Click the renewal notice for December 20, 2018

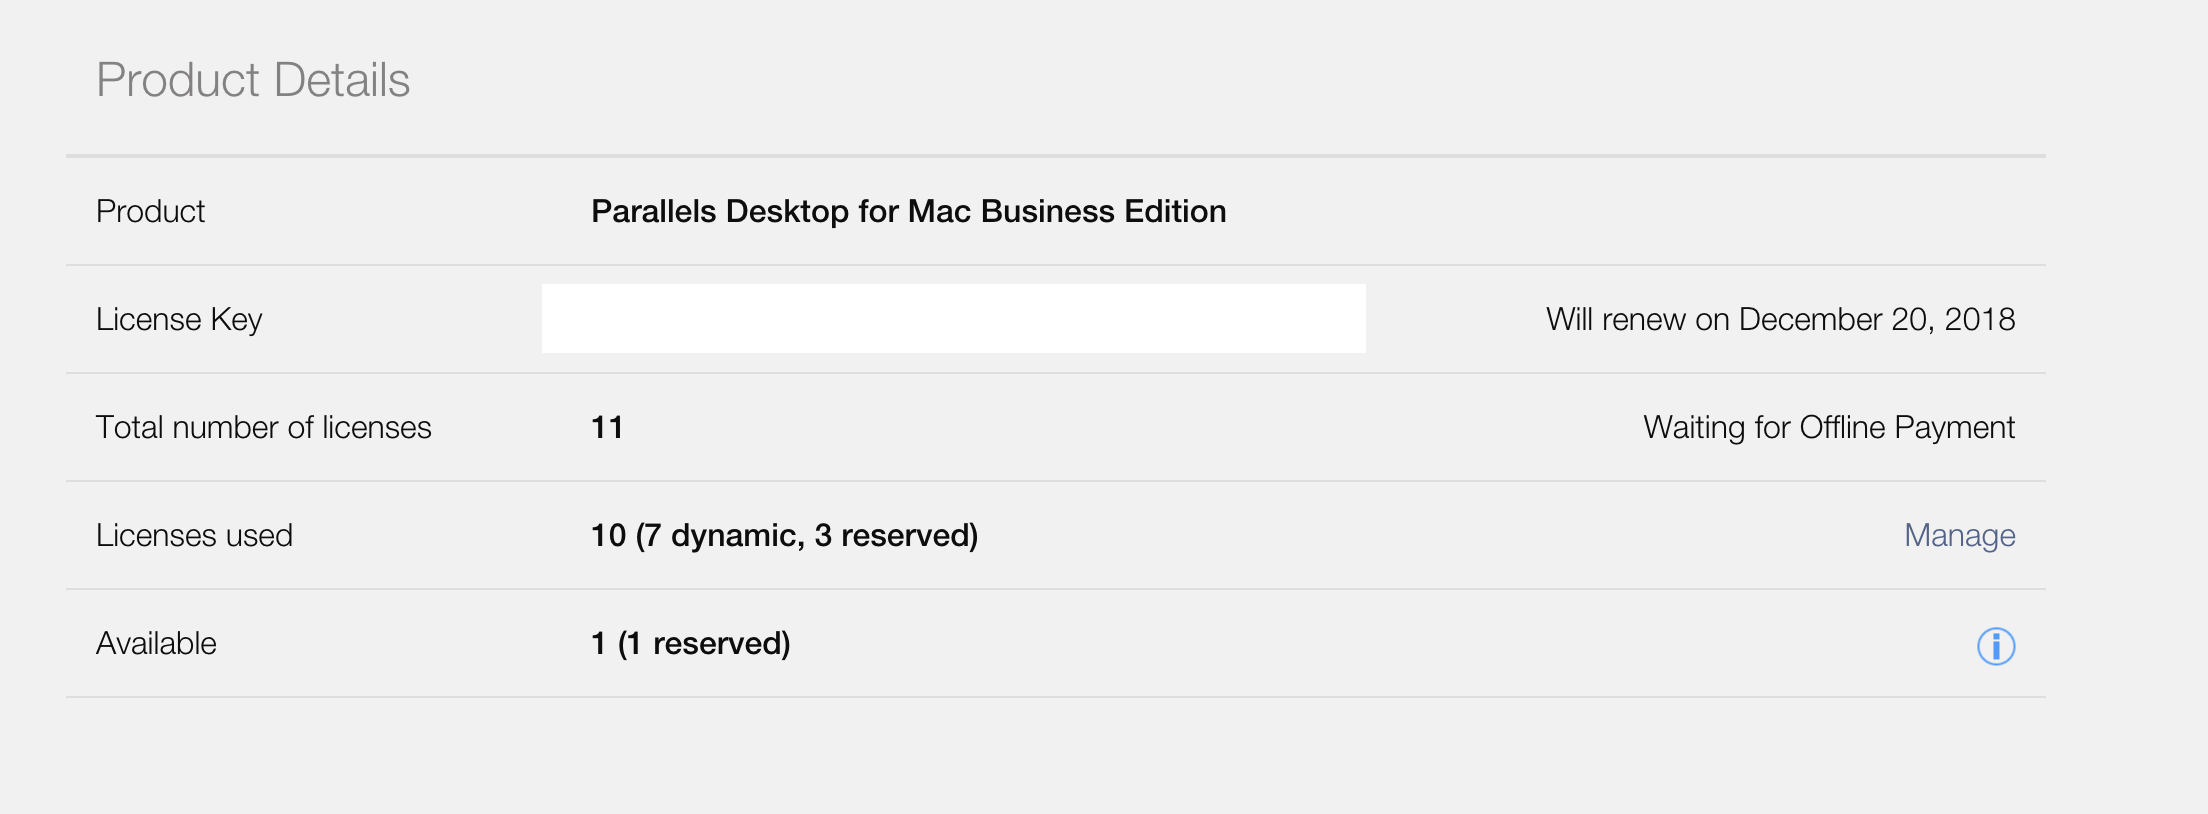pos(1780,319)
